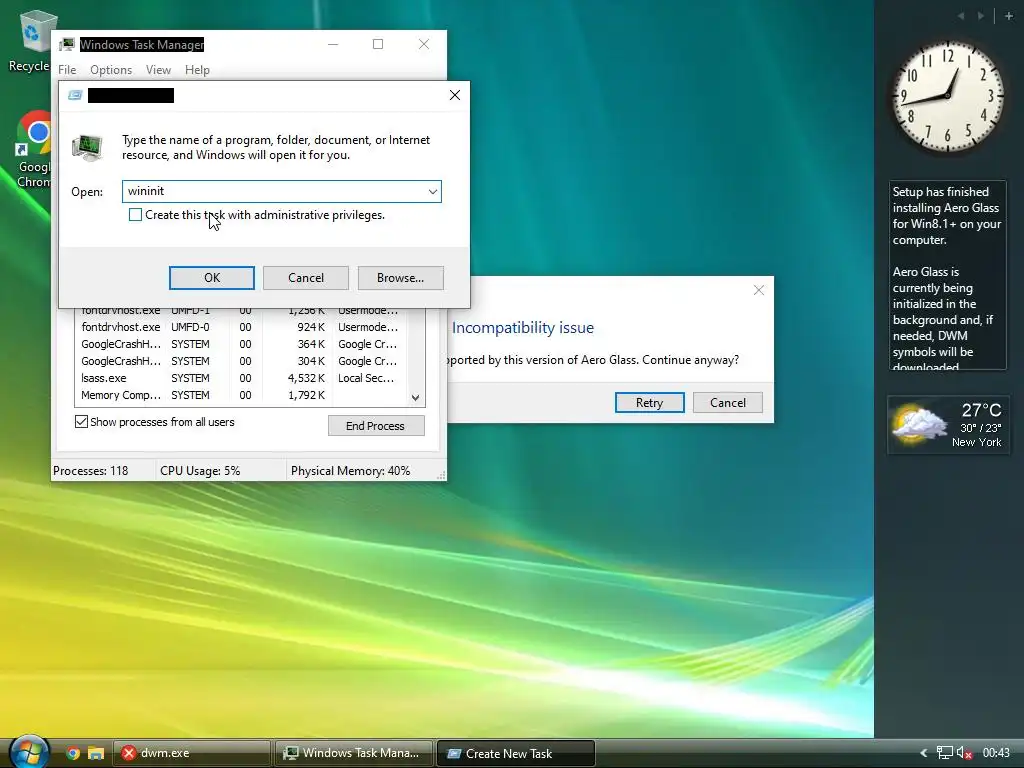This screenshot has height=768, width=1024.
Task: Click the analog clock gadget
Action: point(948,97)
